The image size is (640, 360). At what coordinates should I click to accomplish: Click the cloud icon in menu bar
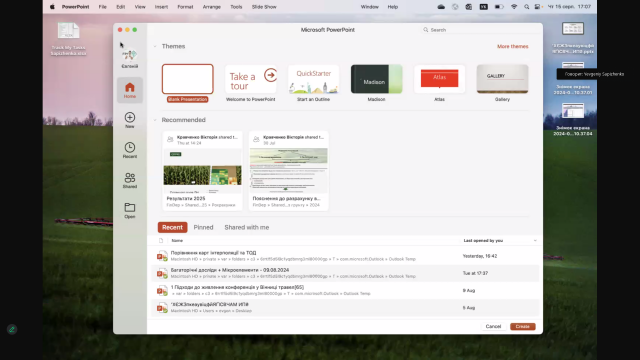click(x=441, y=7)
